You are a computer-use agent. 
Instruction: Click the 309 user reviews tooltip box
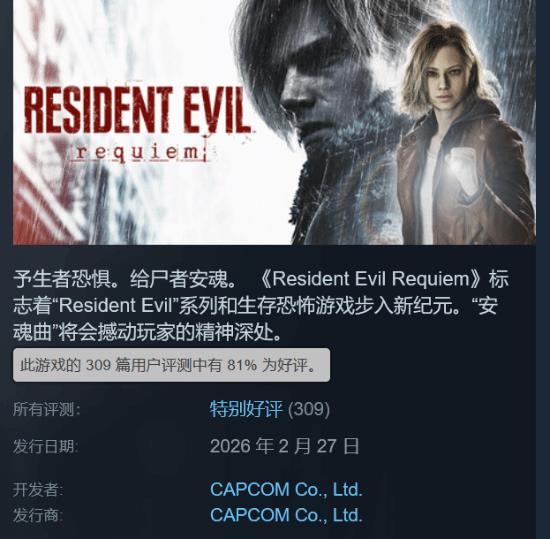click(172, 365)
